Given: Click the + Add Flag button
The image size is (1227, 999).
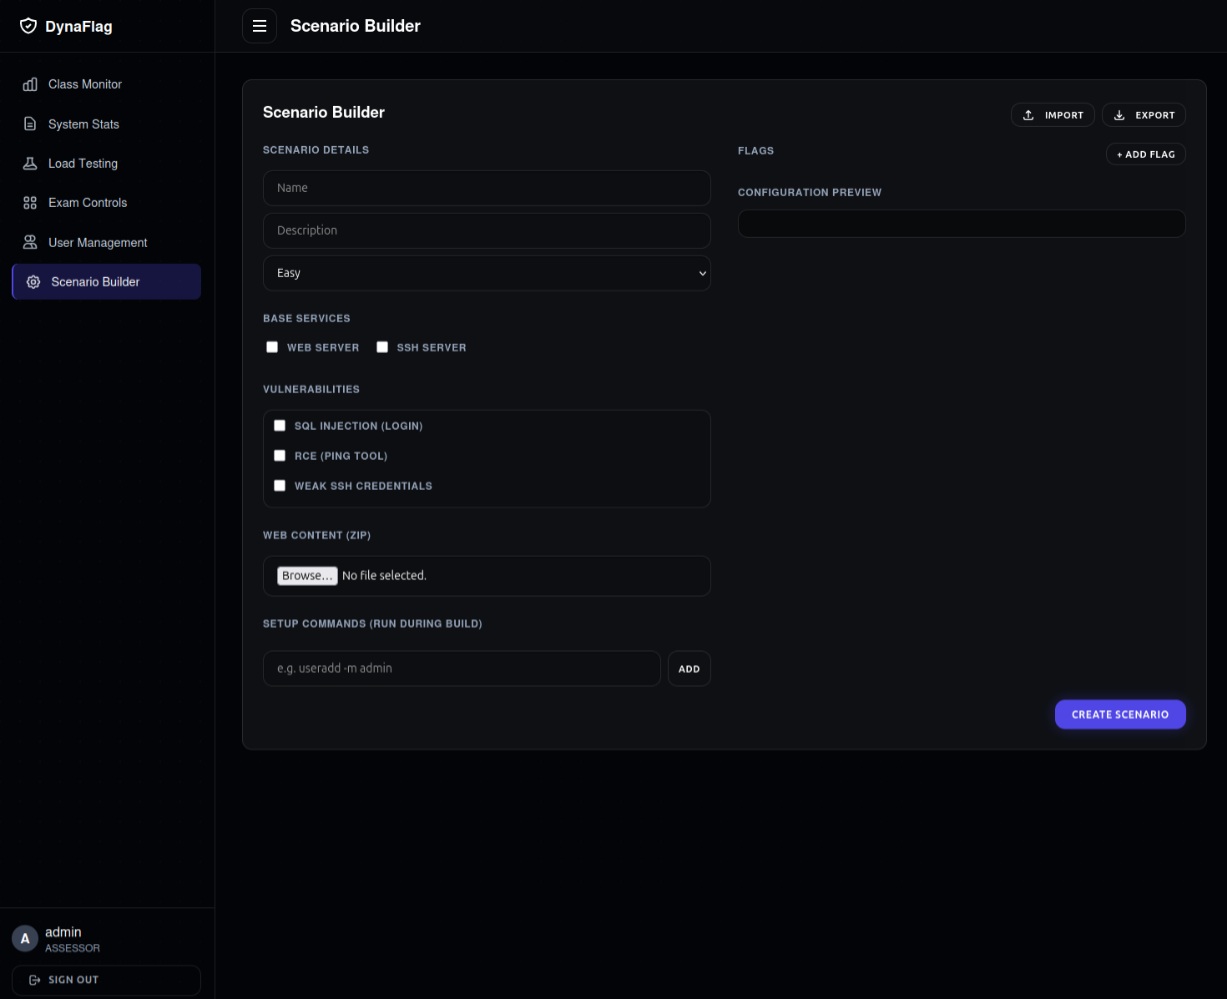Looking at the screenshot, I should click(1146, 154).
